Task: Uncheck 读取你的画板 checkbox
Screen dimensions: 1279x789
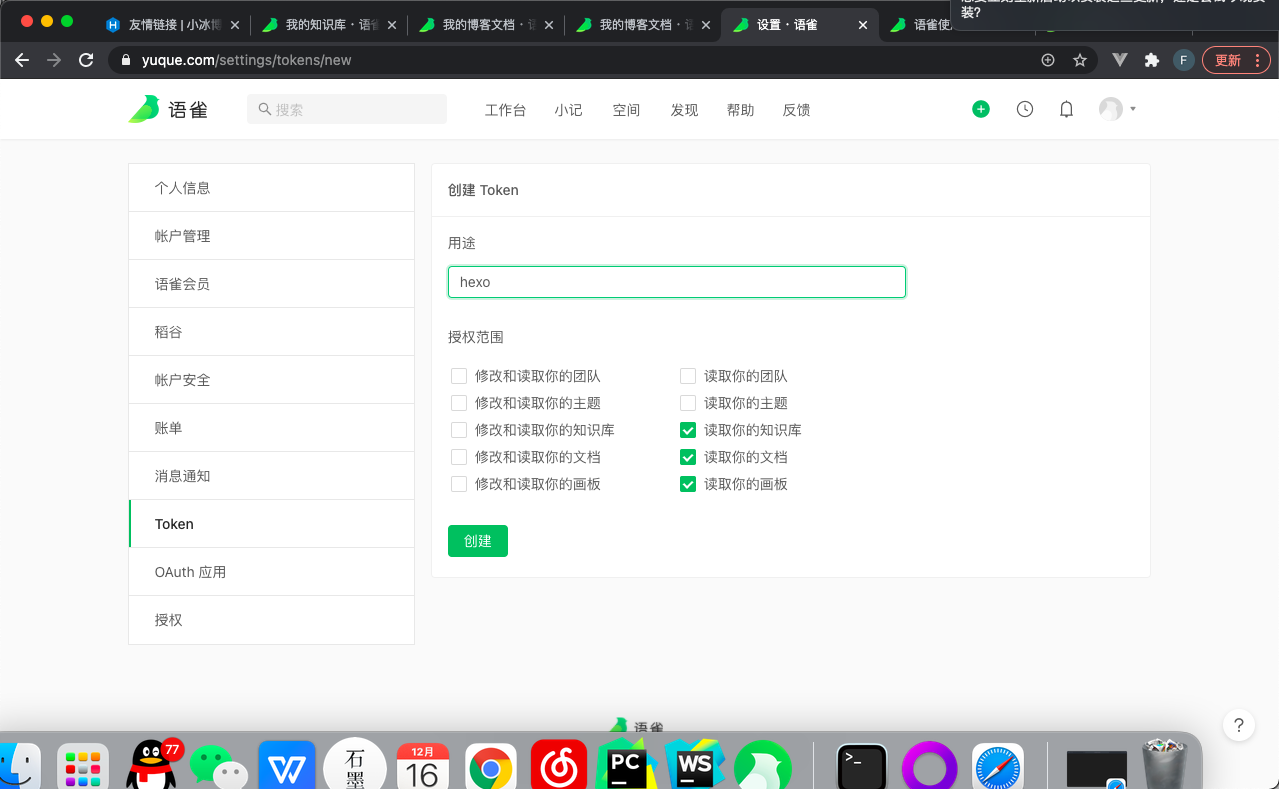Action: click(x=688, y=484)
